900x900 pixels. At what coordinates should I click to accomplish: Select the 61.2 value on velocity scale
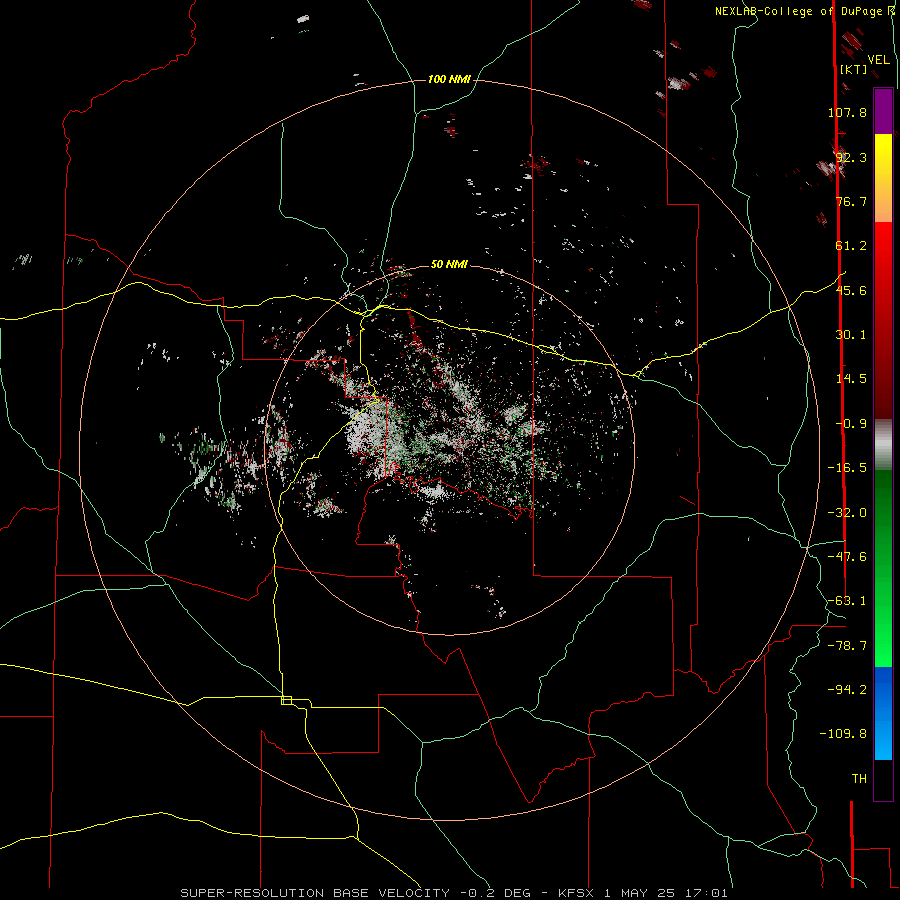851,246
